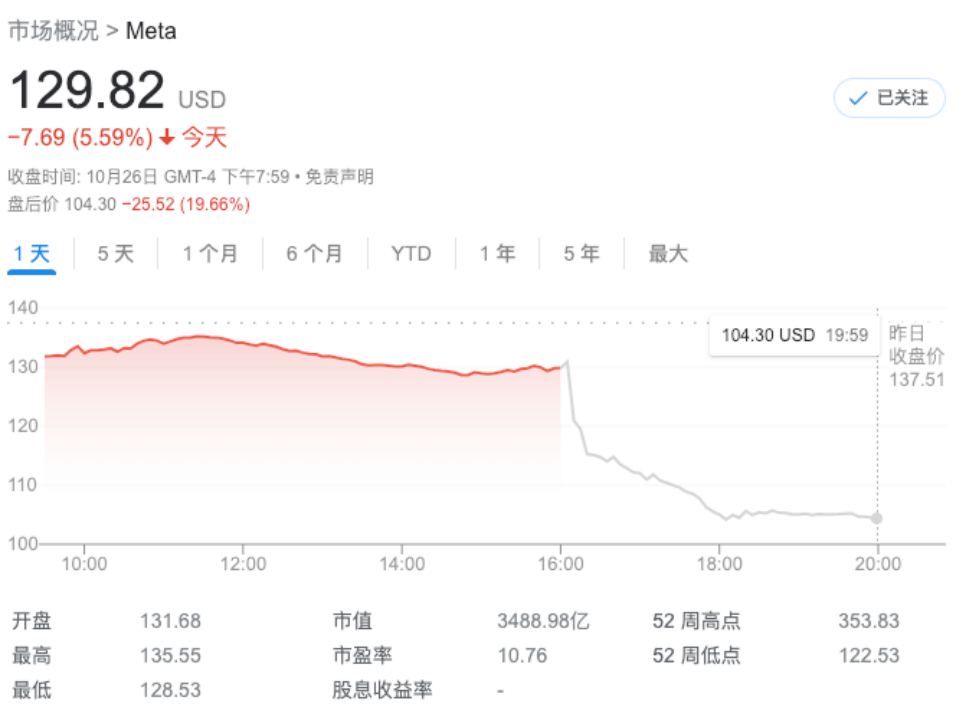Select the 6 个月 range tab
The width and height of the screenshot is (979, 720).
[x=314, y=254]
